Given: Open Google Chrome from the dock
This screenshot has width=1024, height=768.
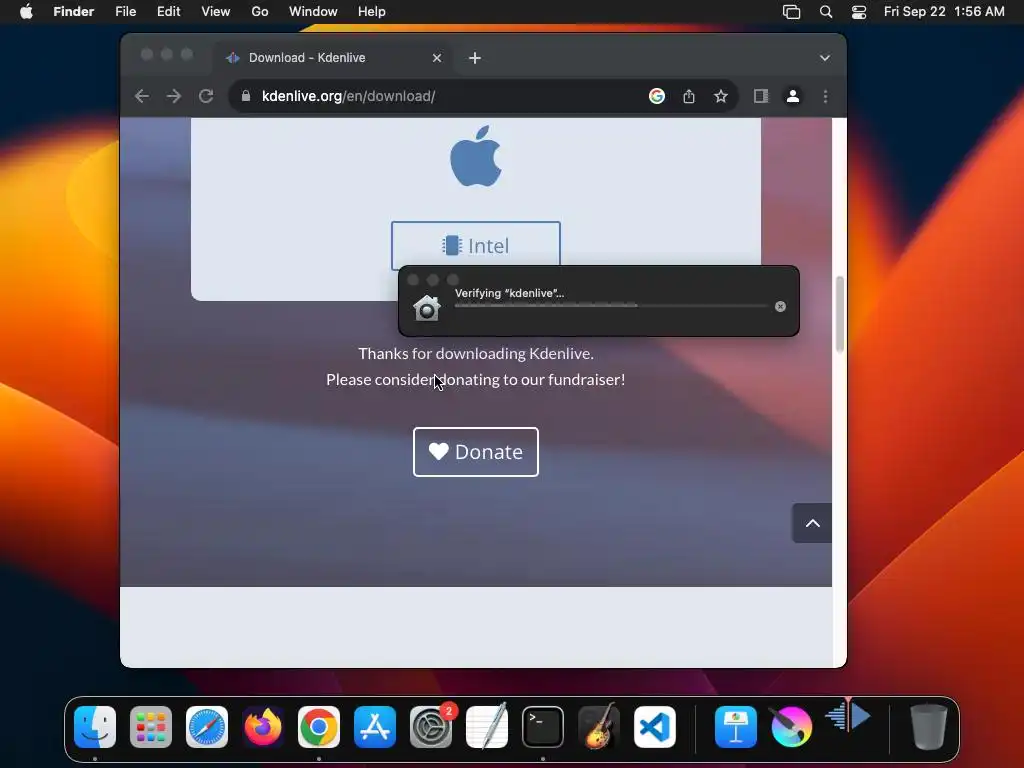Looking at the screenshot, I should 319,727.
